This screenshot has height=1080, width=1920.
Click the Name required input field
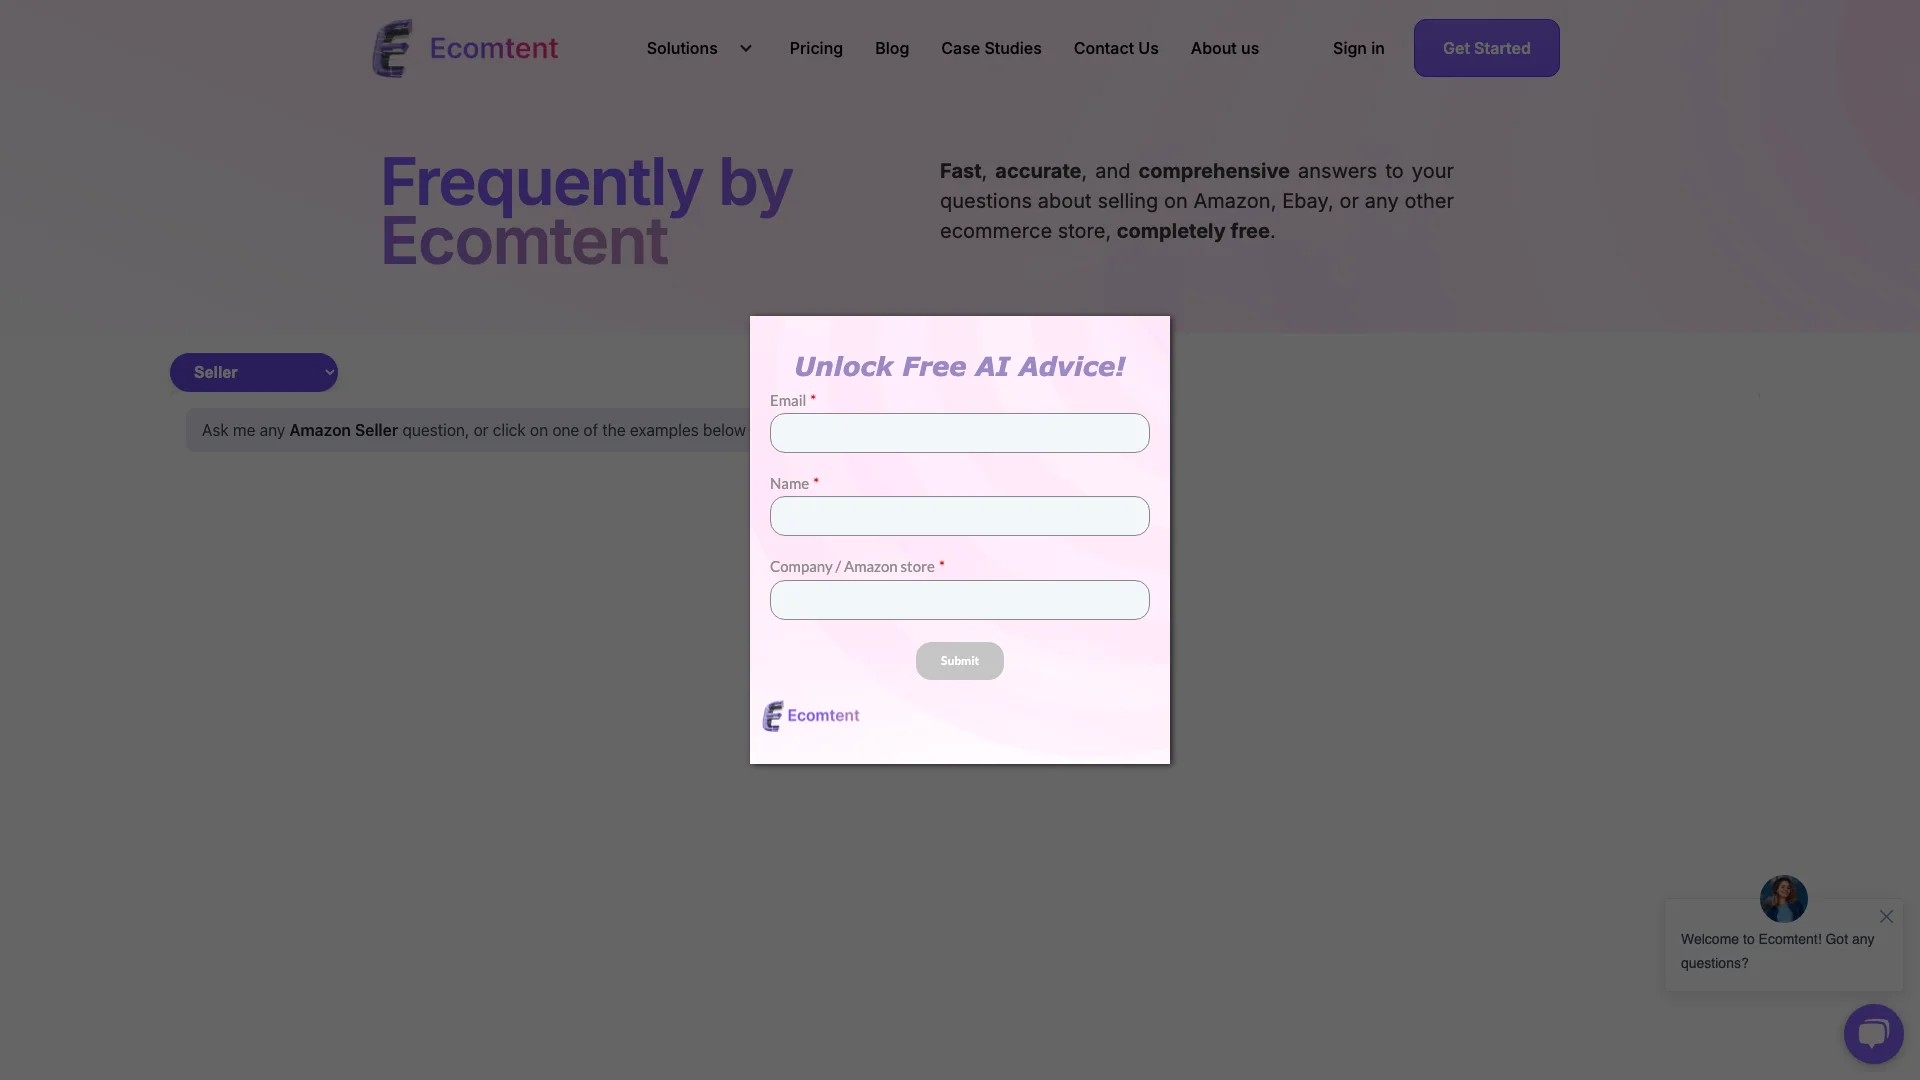tap(960, 516)
